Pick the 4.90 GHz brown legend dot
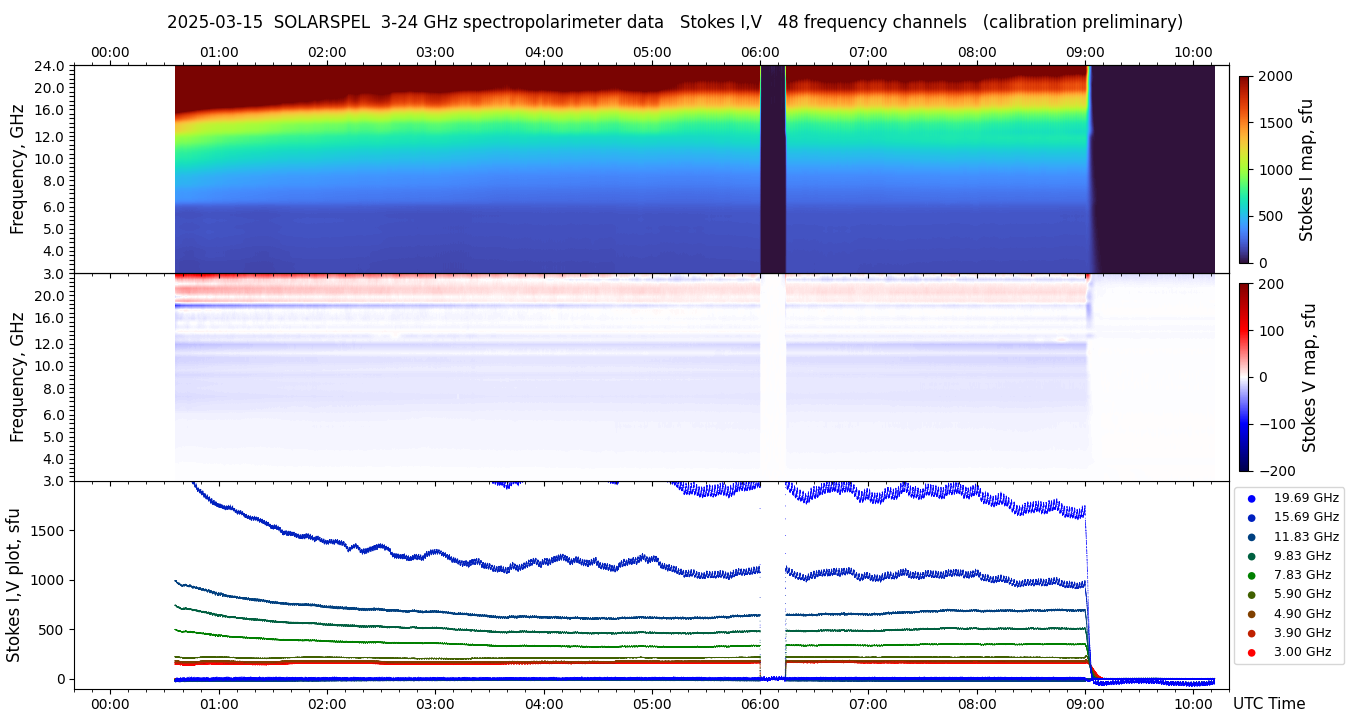The width and height of the screenshot is (1350, 725). (x=1251, y=614)
